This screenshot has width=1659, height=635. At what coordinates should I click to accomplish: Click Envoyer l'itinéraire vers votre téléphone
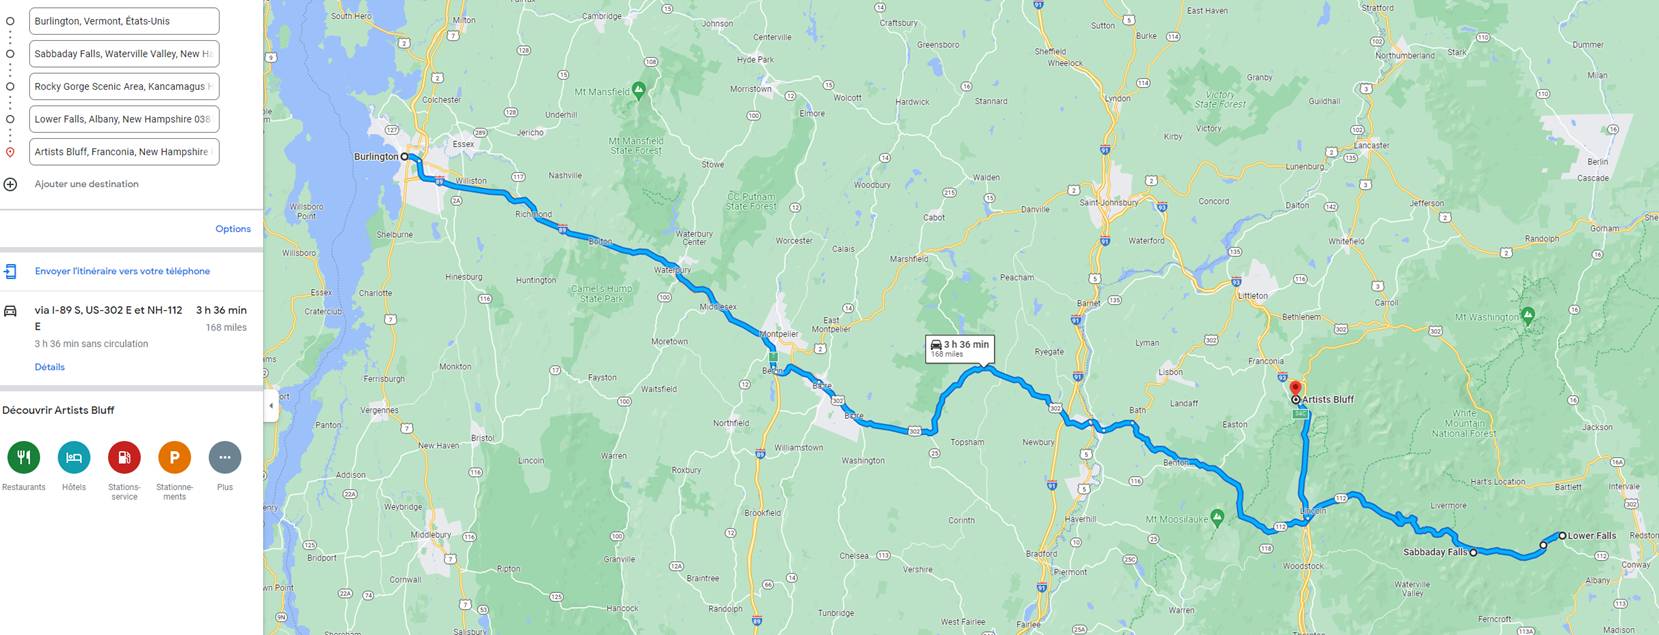point(122,271)
